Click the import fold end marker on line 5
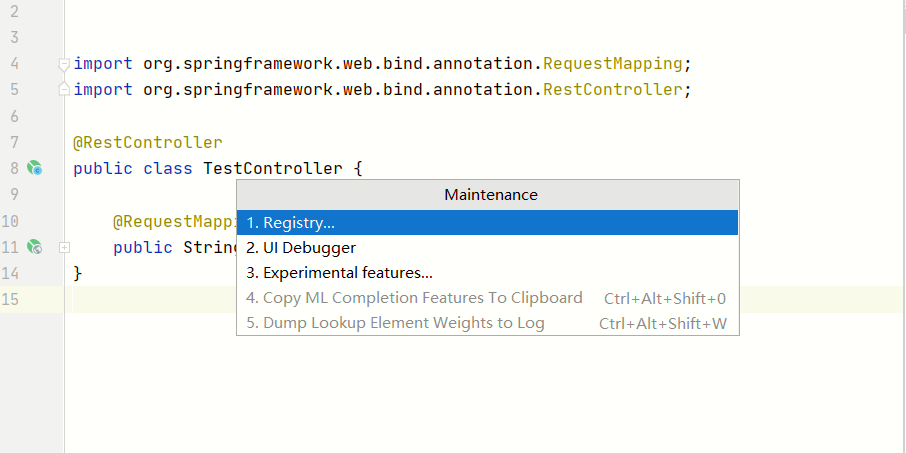Image resolution: width=906 pixels, height=453 pixels. click(64, 90)
